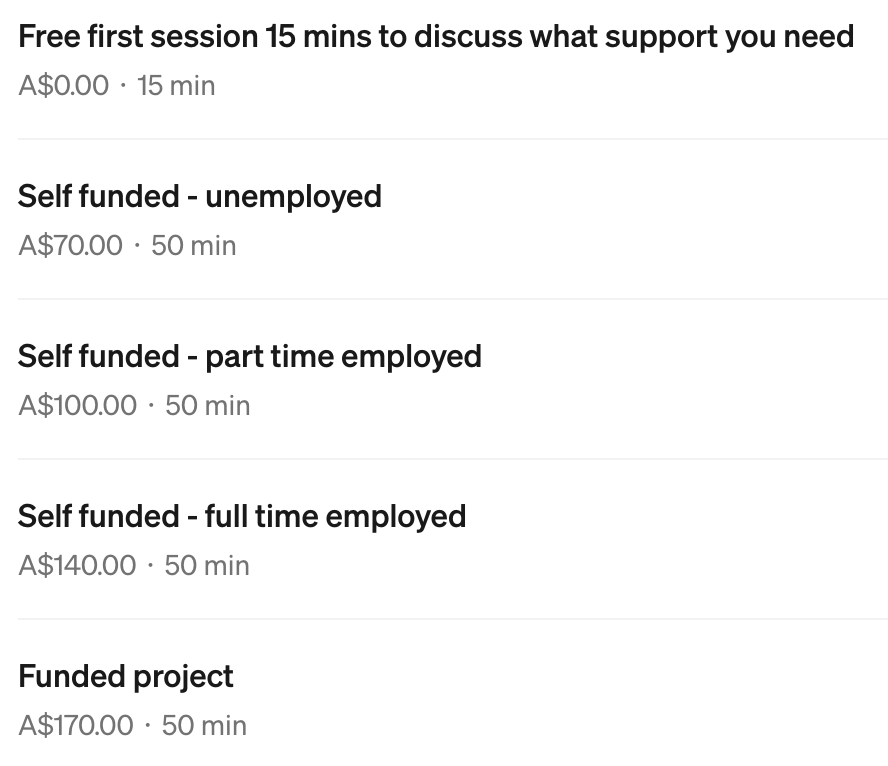Click the 50 min duration under part time option

[x=207, y=405]
